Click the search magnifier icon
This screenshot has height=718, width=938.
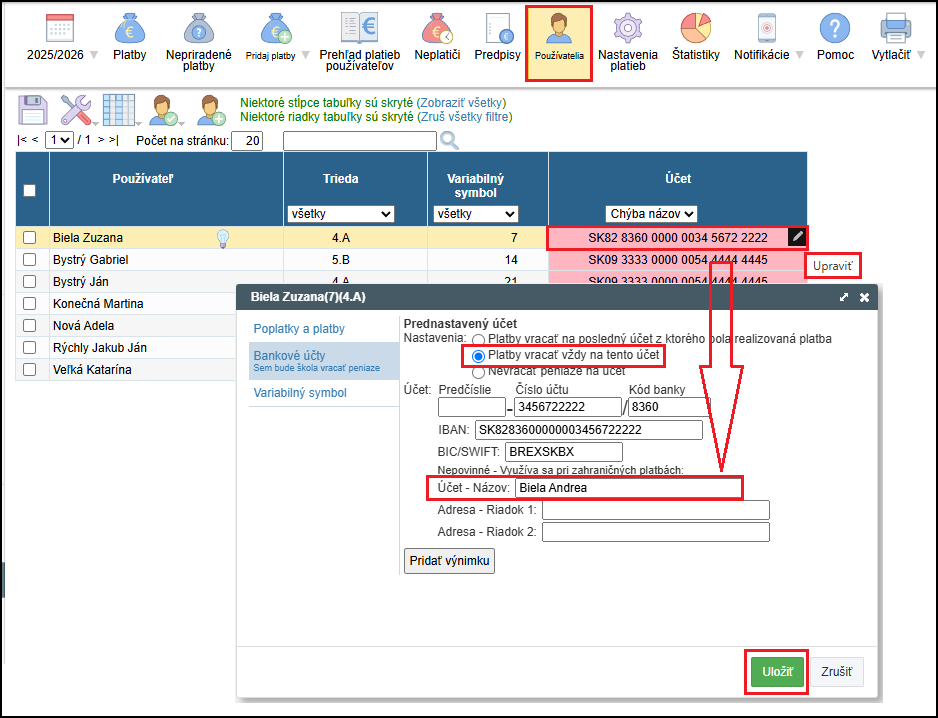[449, 140]
